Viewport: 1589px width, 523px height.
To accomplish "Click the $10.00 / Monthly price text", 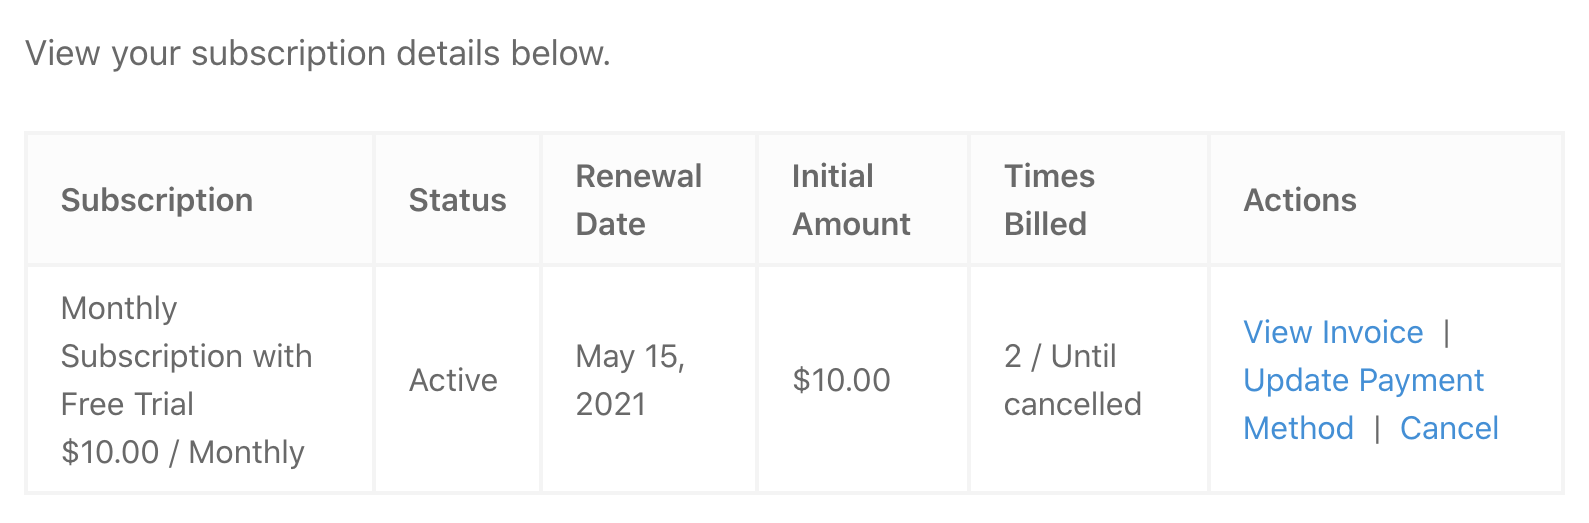I will pos(183,452).
